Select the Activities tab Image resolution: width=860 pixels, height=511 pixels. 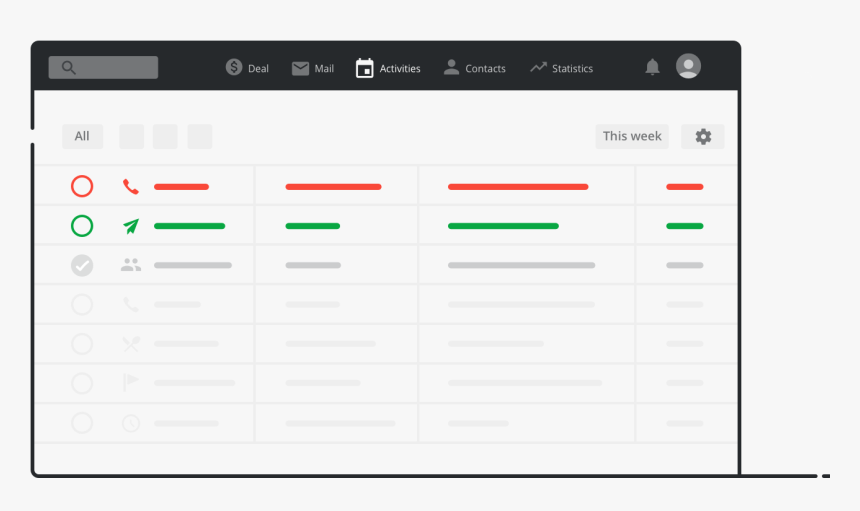tap(388, 69)
